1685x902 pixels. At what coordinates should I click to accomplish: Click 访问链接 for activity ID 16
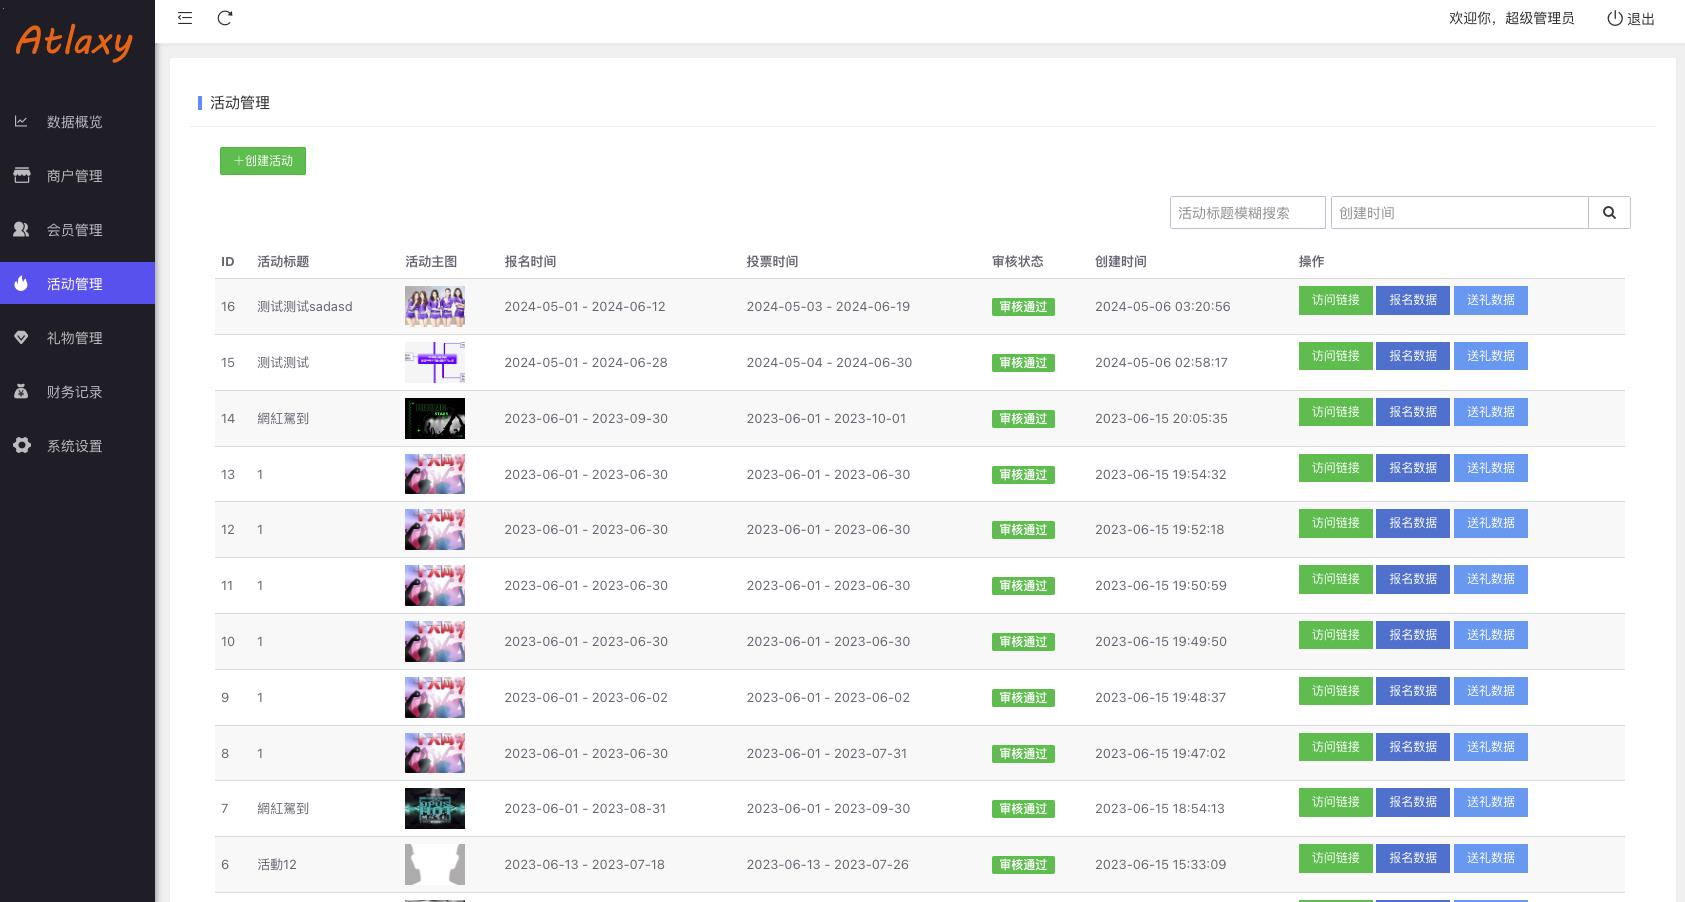[1335, 300]
